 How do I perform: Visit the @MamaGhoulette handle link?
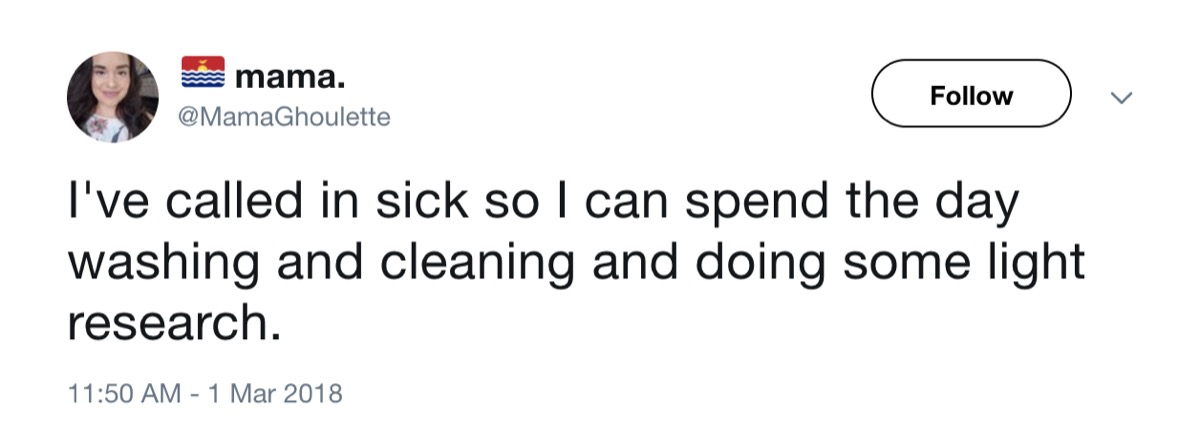283,117
